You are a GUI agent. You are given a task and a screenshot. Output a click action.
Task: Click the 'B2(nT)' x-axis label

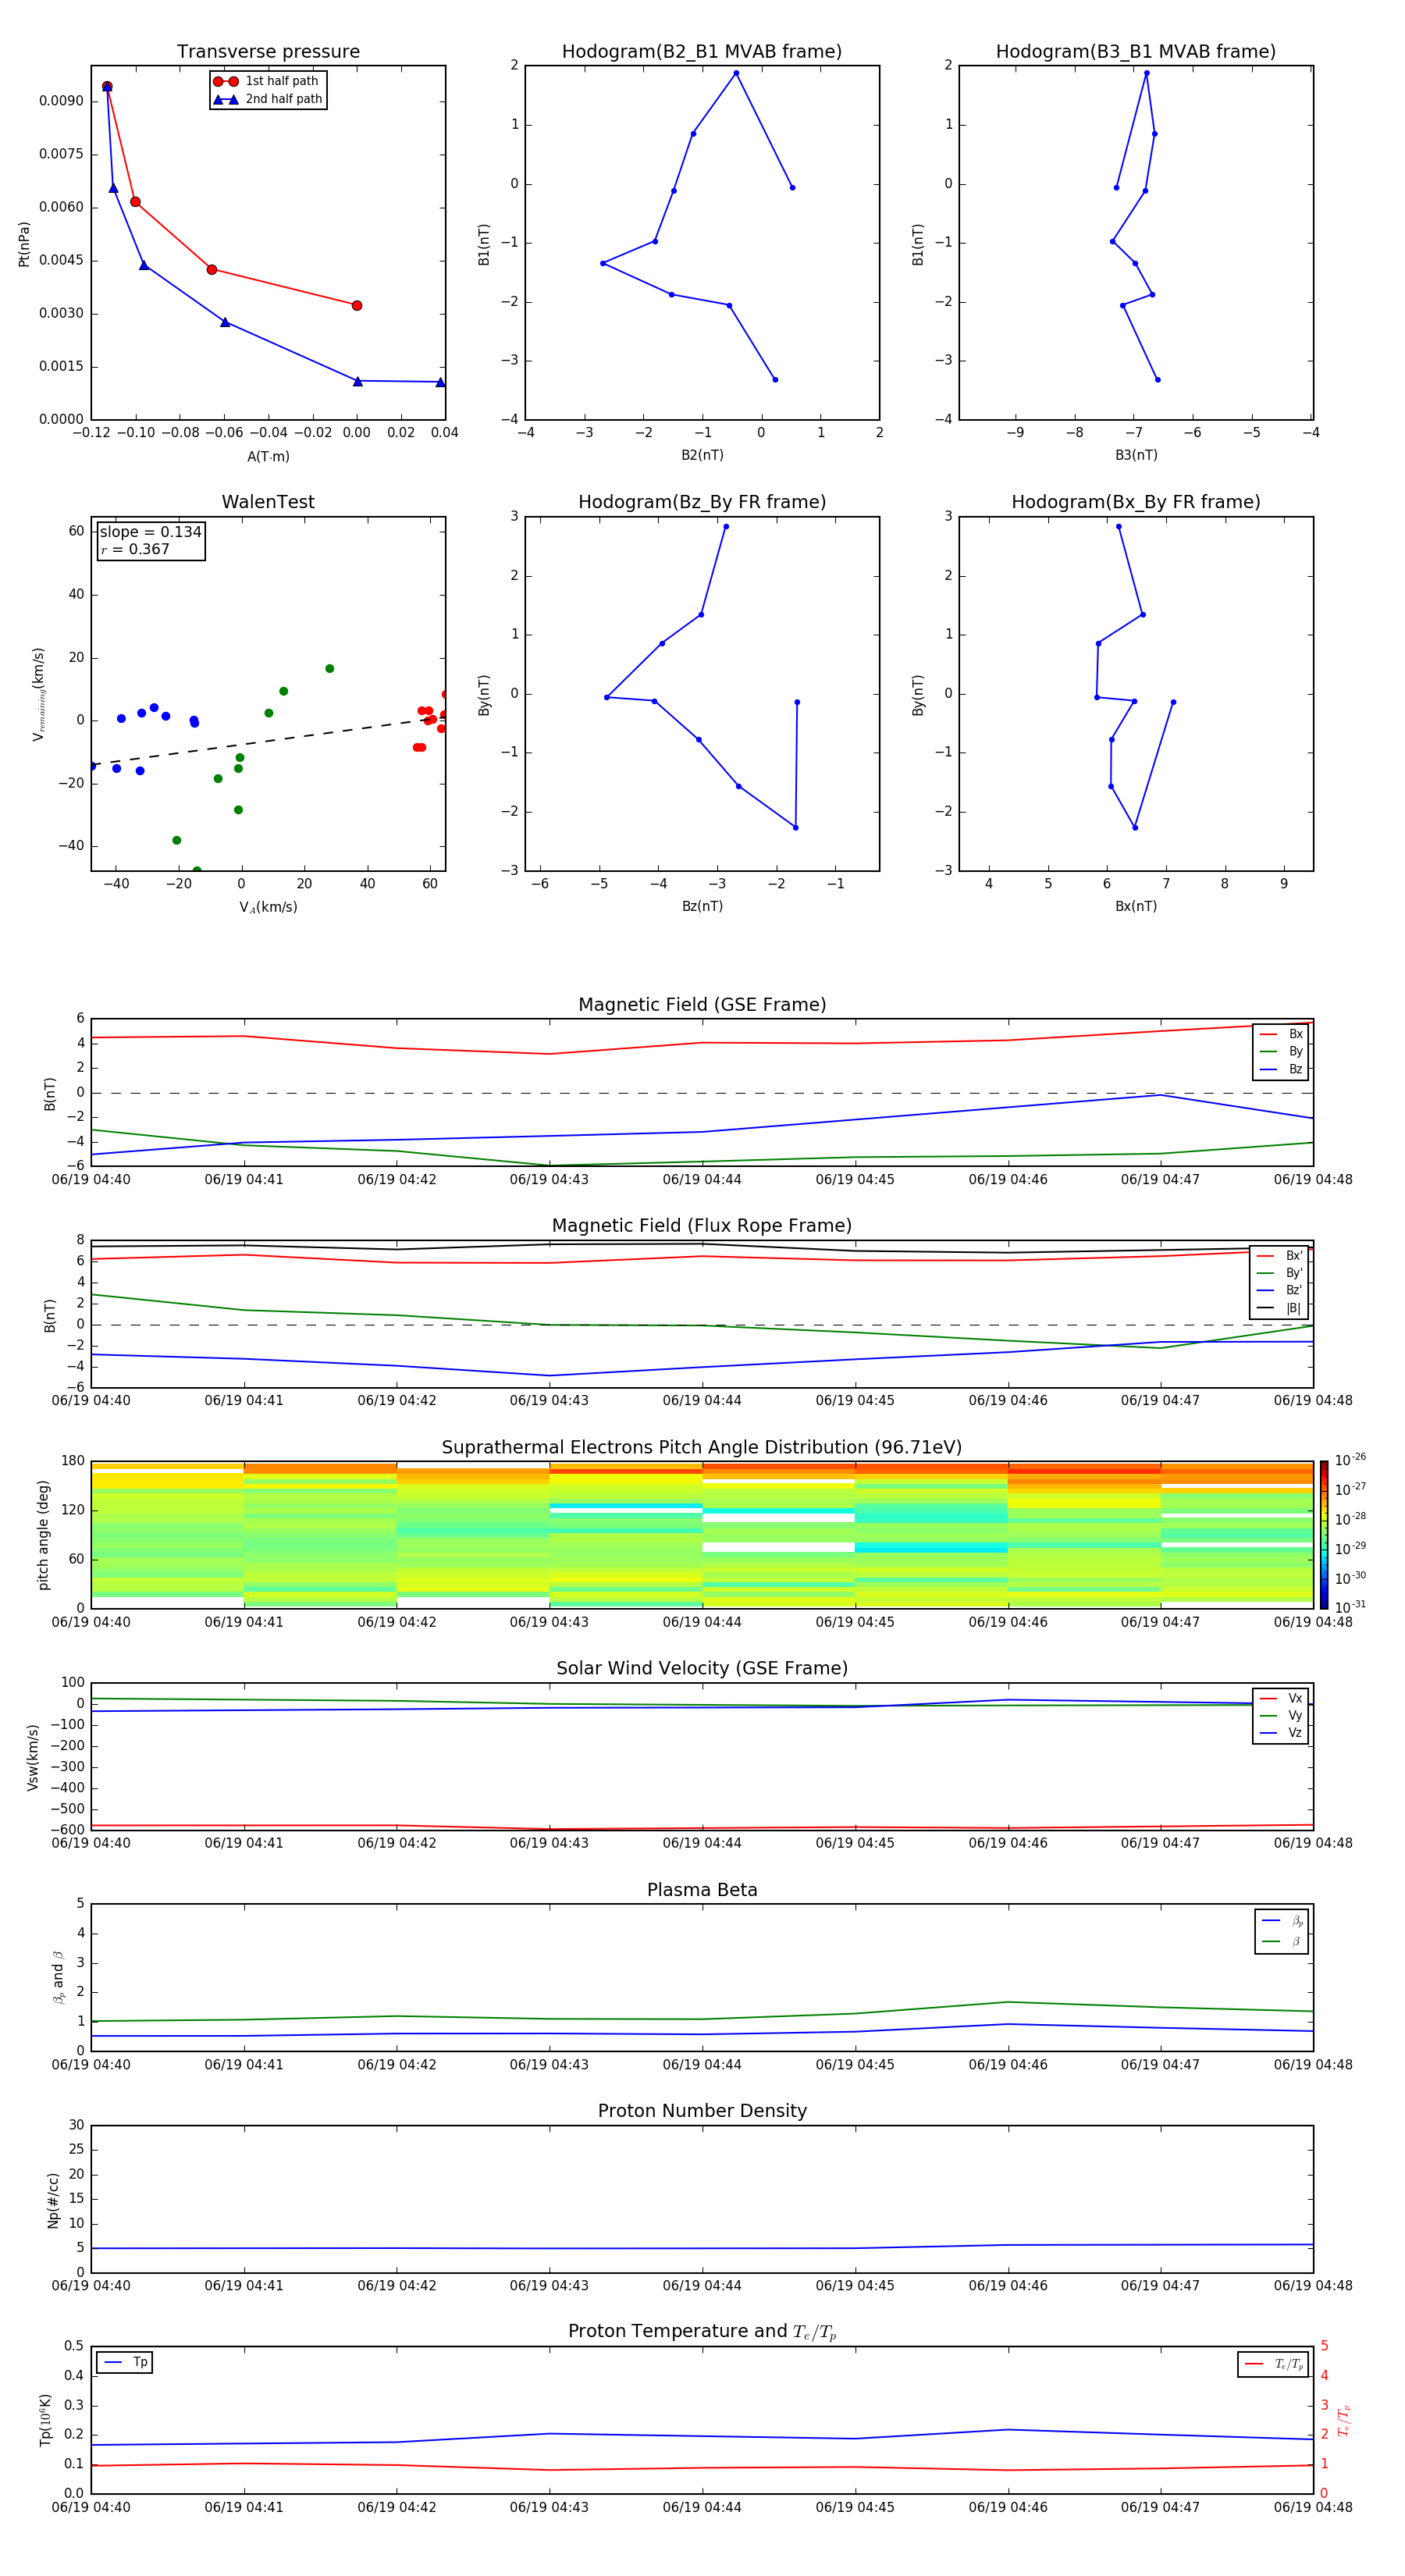(702, 455)
